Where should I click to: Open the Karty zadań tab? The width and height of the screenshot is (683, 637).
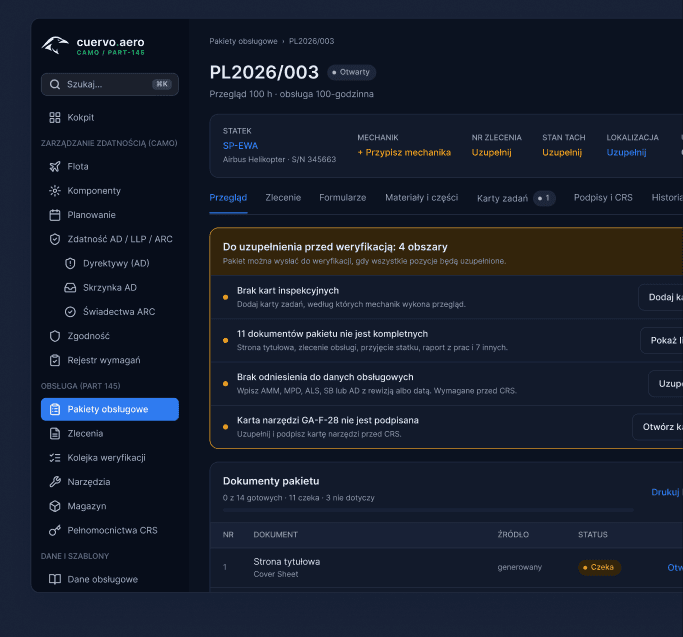tap(516, 198)
